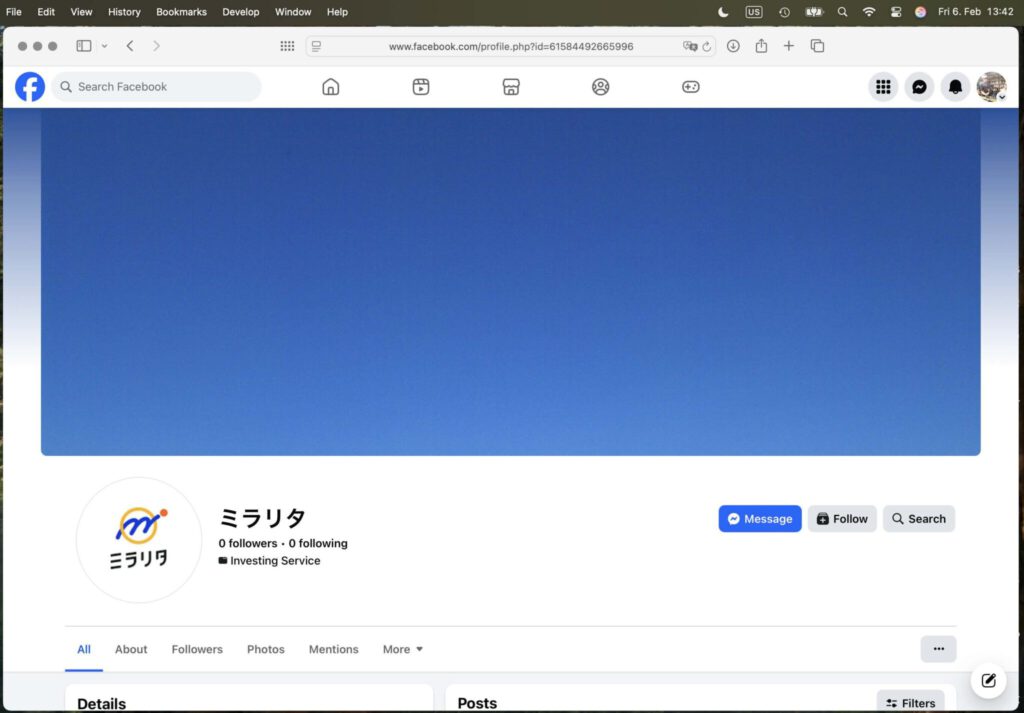The width and height of the screenshot is (1024, 713).
Task: Open Safari start page grid icon
Action: click(287, 46)
